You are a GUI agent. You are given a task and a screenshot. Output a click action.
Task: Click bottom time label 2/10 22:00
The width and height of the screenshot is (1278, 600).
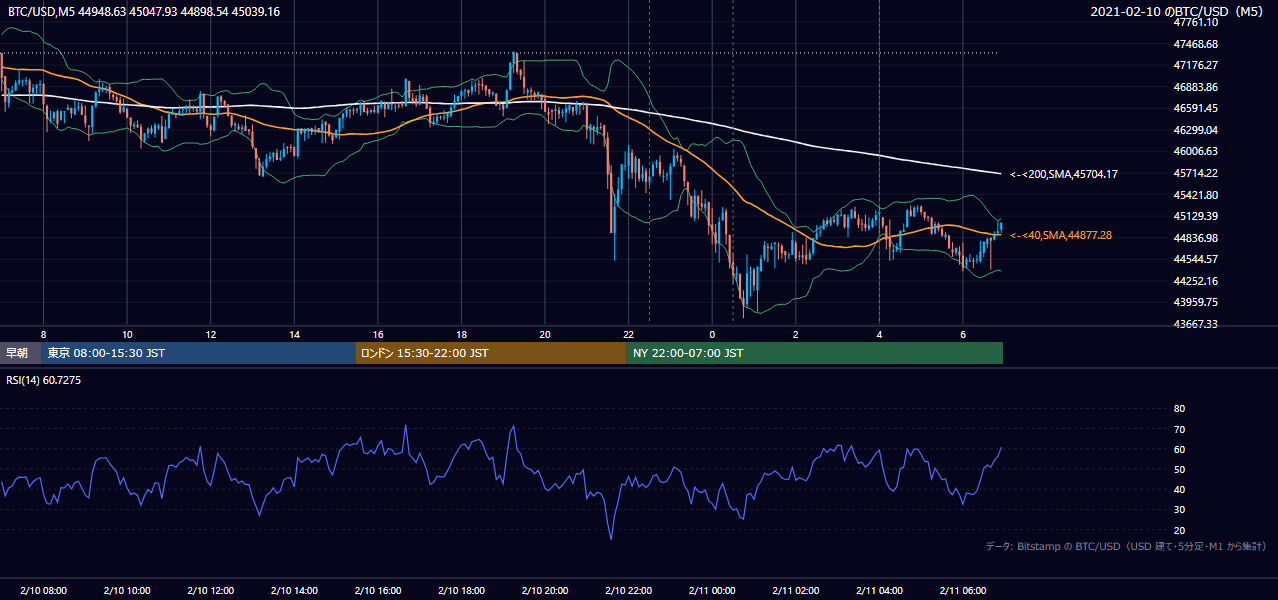point(628,591)
